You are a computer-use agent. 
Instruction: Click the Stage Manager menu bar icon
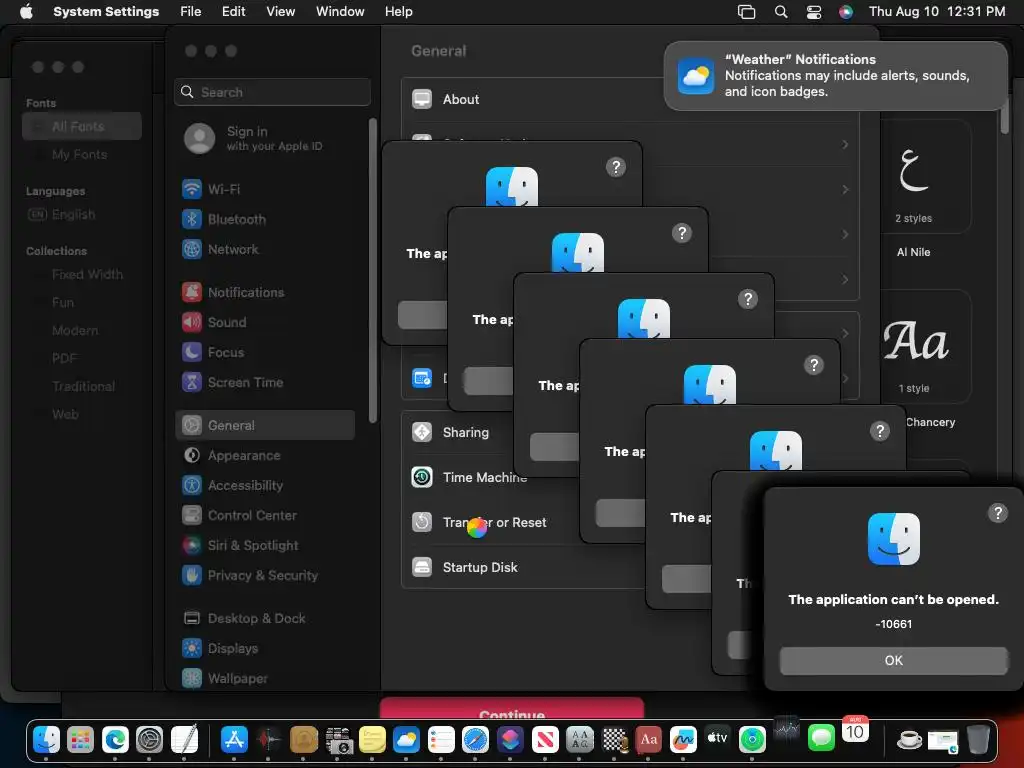(x=746, y=12)
